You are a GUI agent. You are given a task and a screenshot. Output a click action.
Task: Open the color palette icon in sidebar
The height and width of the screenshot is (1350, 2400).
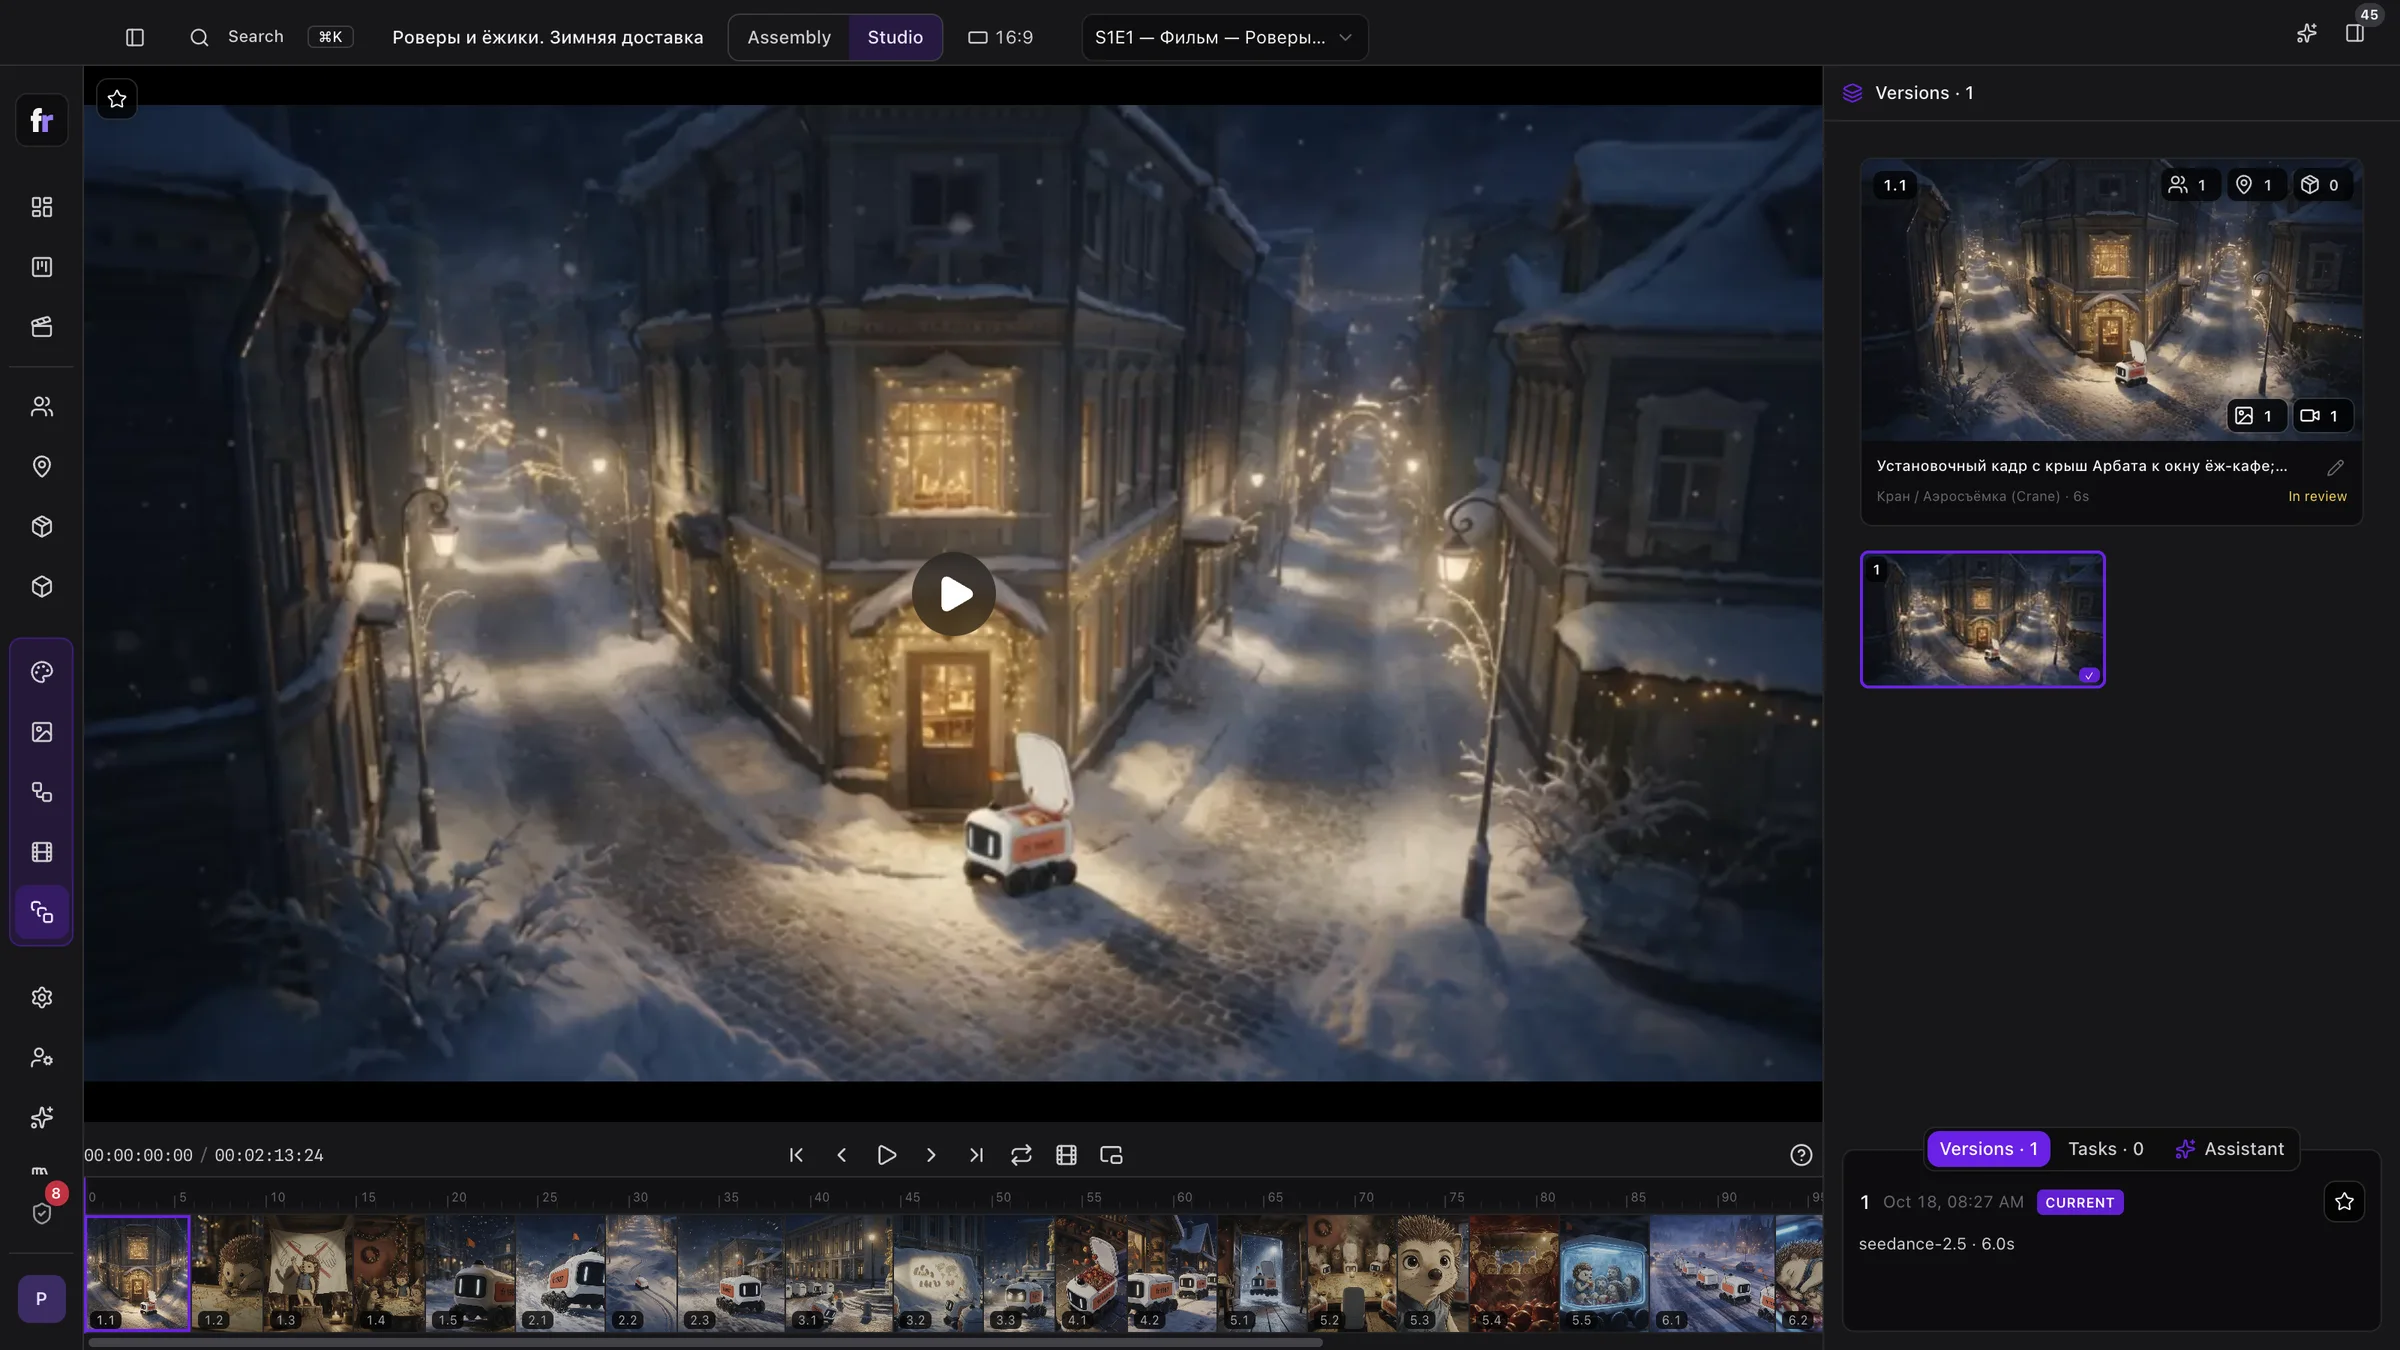pos(42,672)
